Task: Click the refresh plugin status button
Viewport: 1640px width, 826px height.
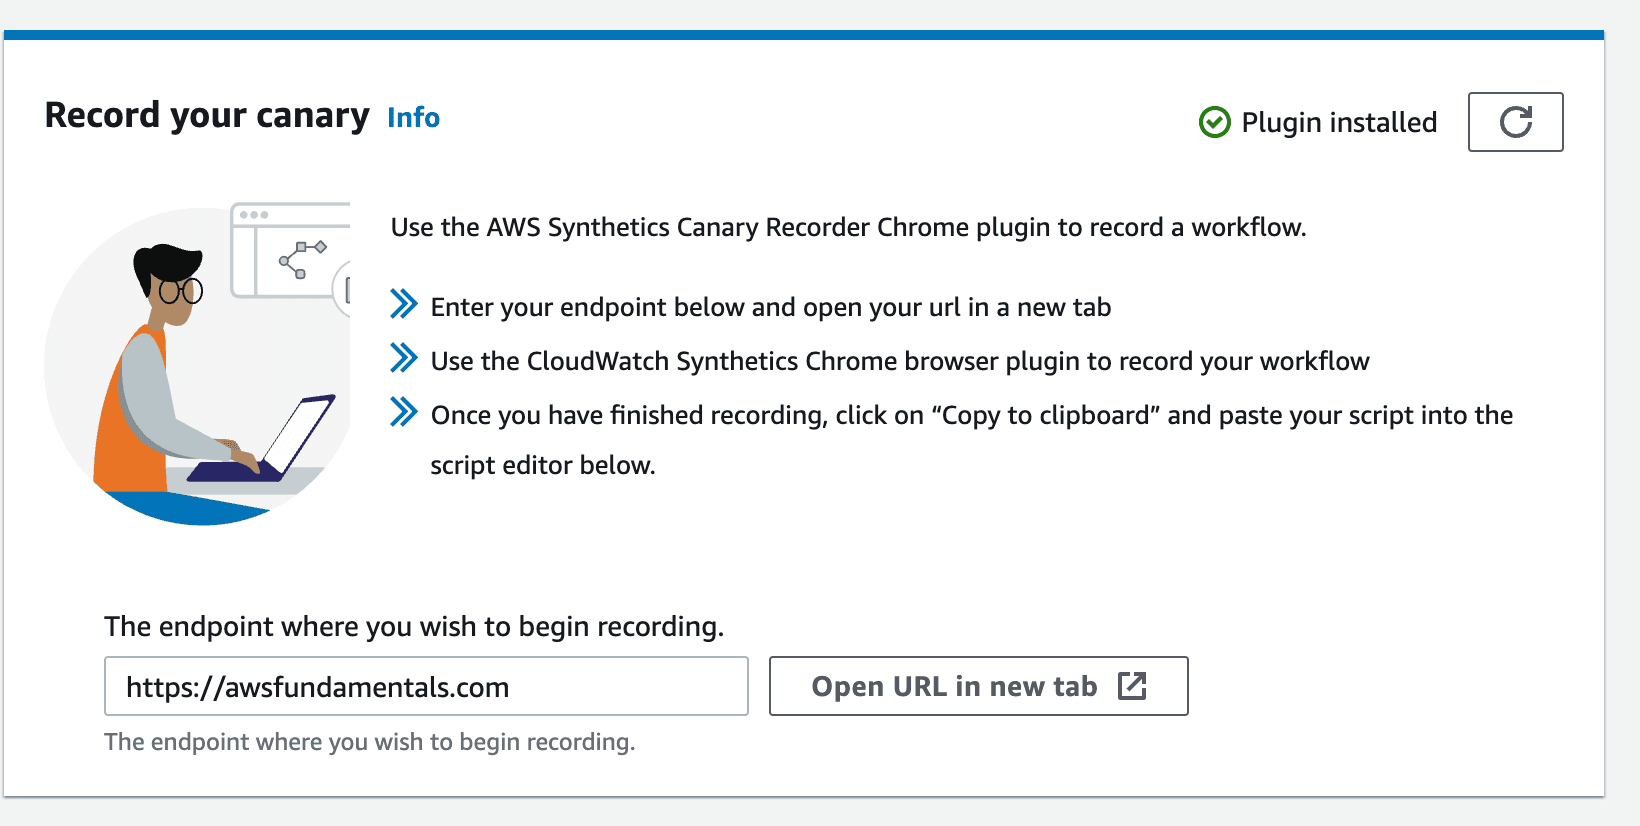Action: [x=1515, y=122]
